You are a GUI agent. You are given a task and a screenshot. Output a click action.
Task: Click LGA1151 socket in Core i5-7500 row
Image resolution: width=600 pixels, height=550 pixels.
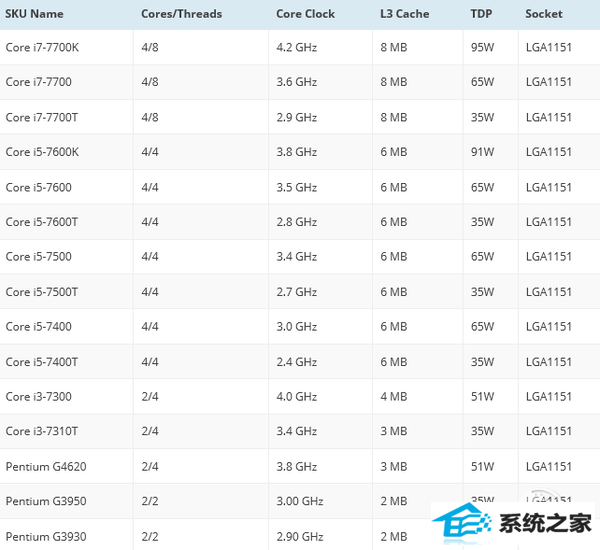tap(548, 256)
